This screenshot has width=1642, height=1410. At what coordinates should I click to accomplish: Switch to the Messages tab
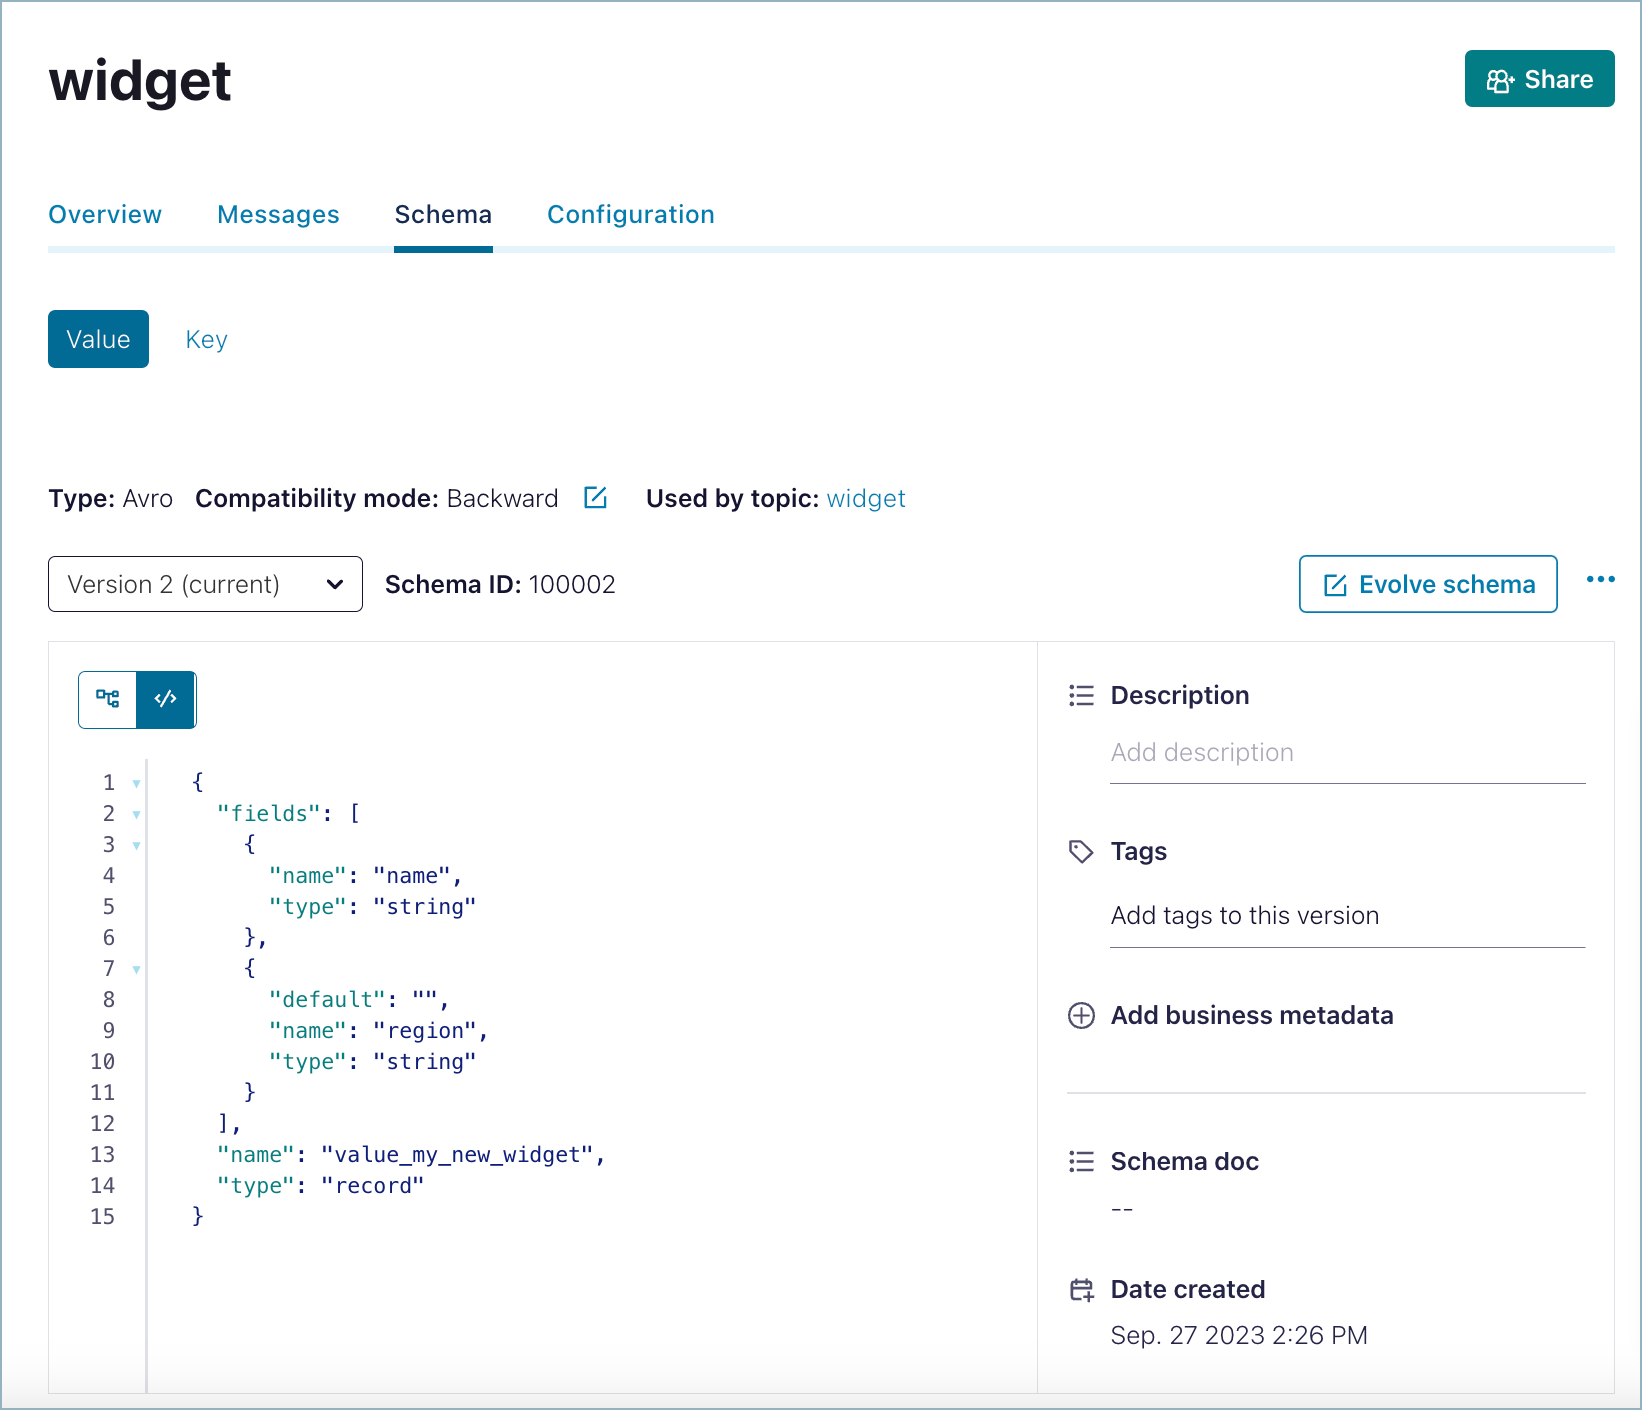coord(278,214)
